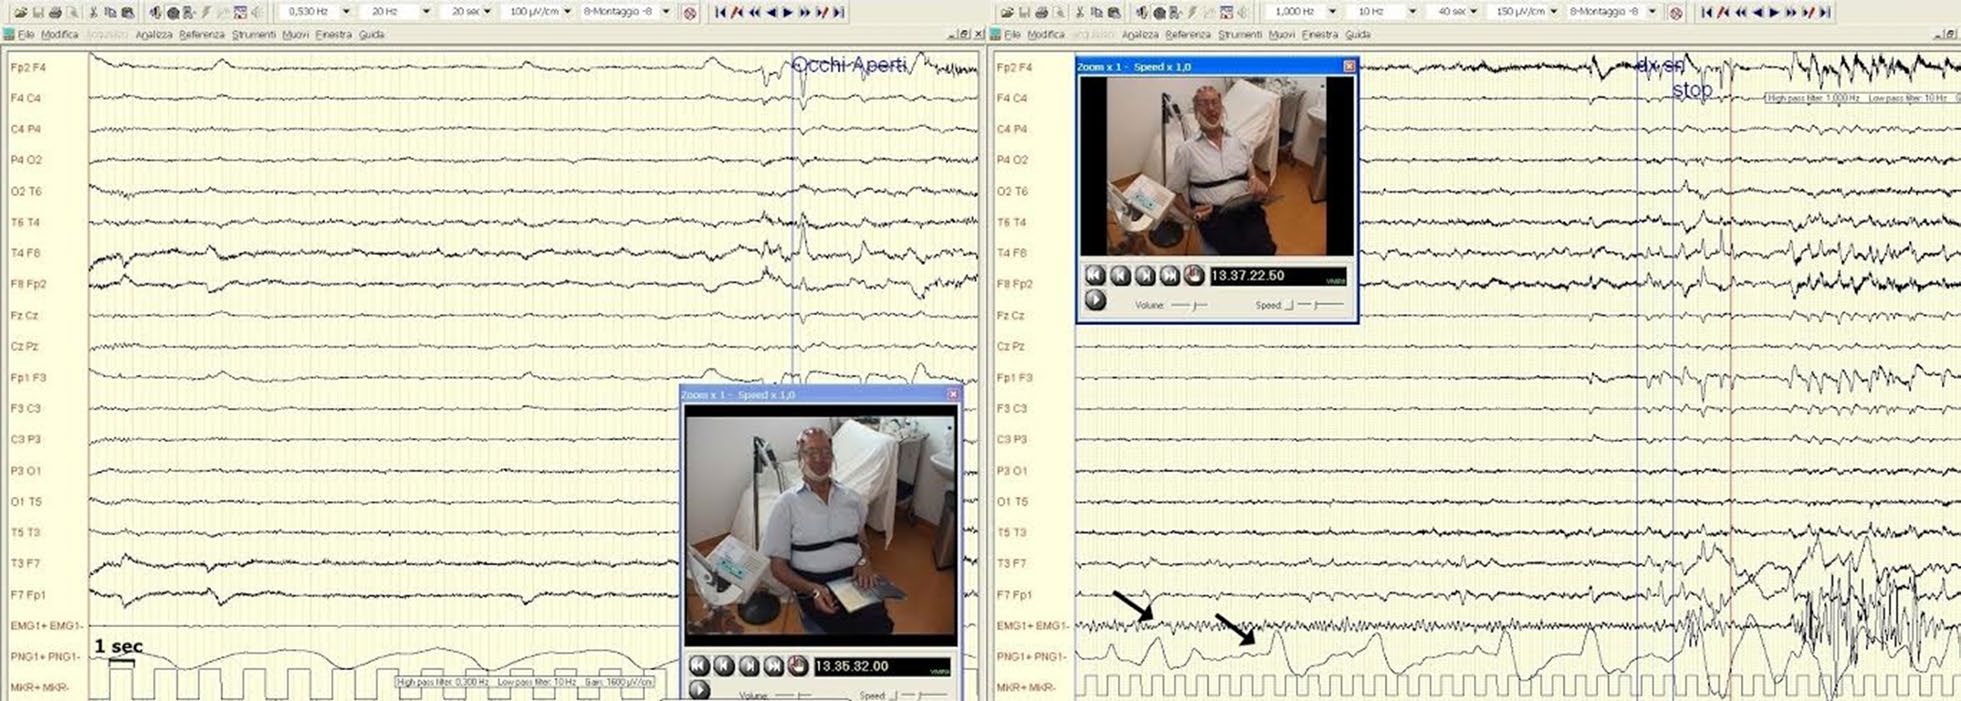Viewport: 1961px width, 701px height.
Task: Open the Strumenti menu in right window
Action: [1239, 34]
